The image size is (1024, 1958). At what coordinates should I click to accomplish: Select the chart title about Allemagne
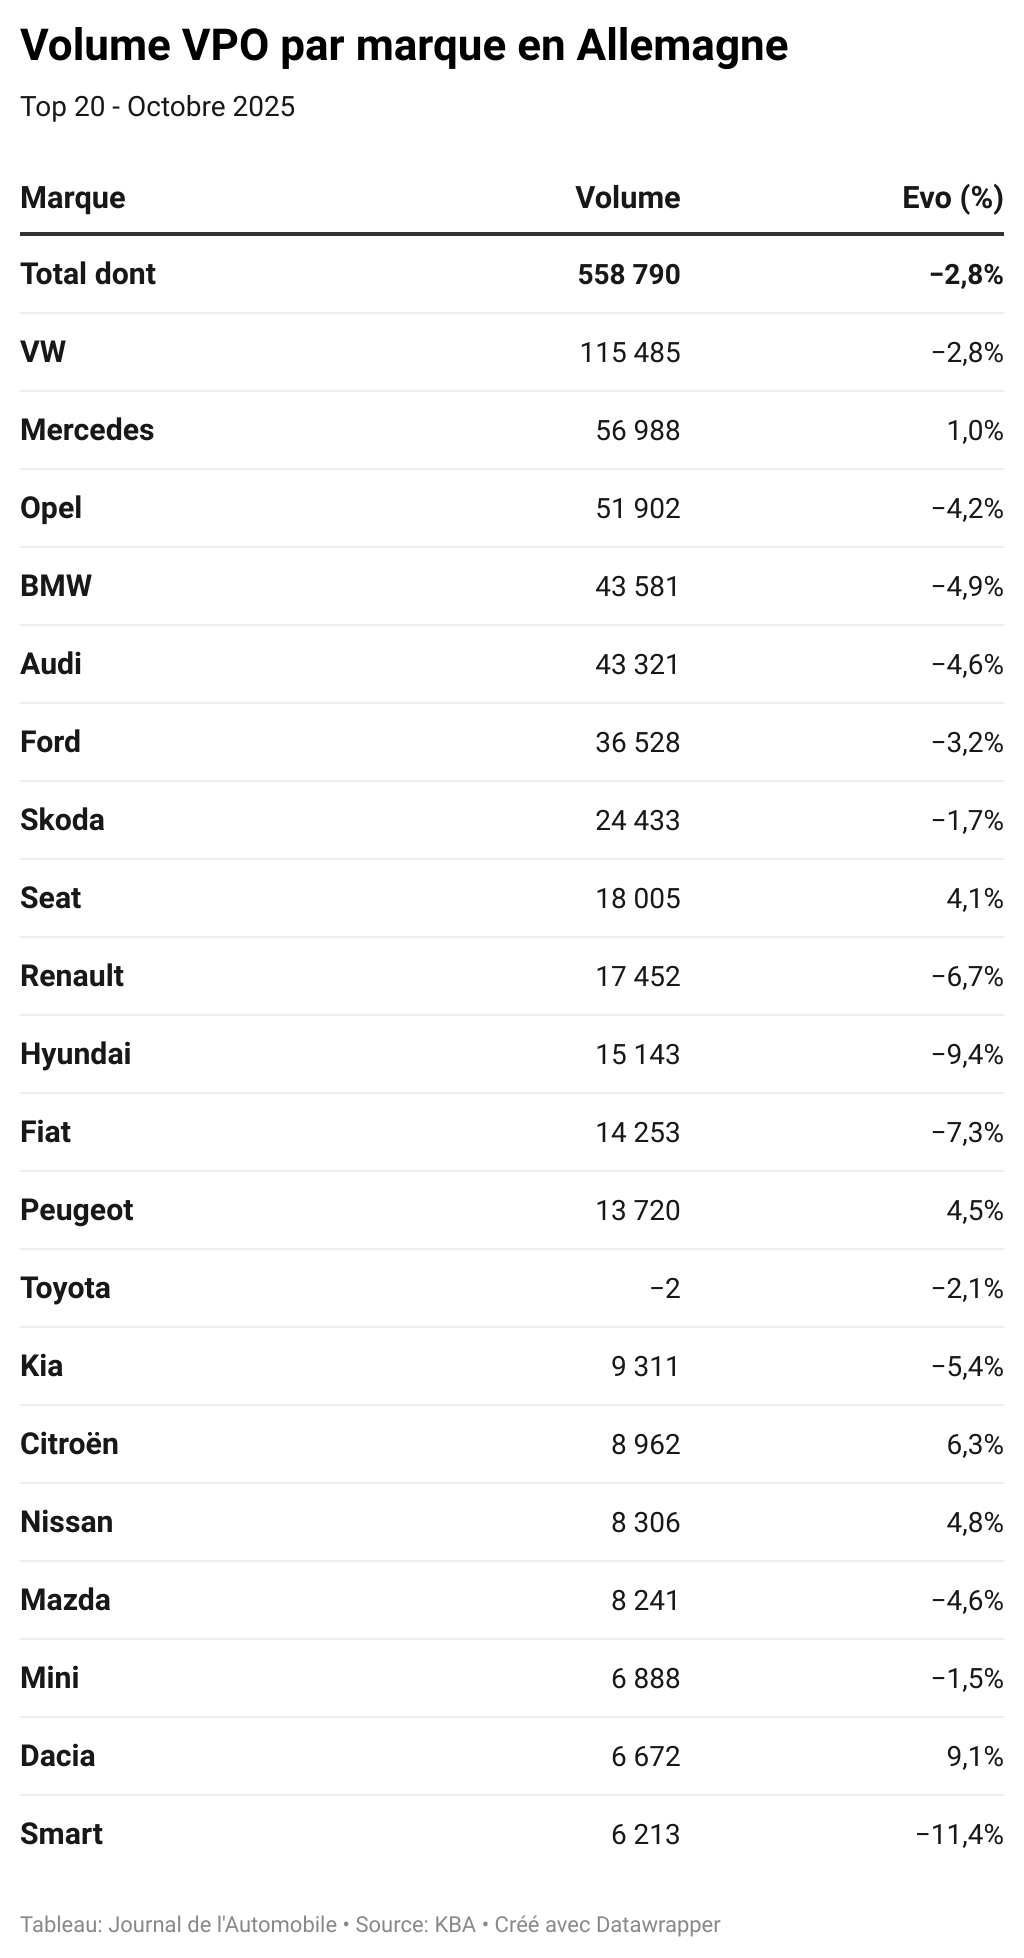(x=404, y=46)
